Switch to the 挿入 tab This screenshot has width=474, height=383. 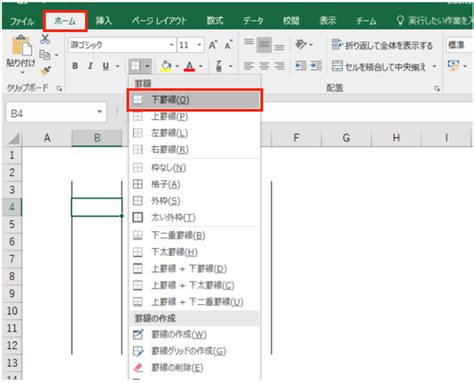(104, 21)
